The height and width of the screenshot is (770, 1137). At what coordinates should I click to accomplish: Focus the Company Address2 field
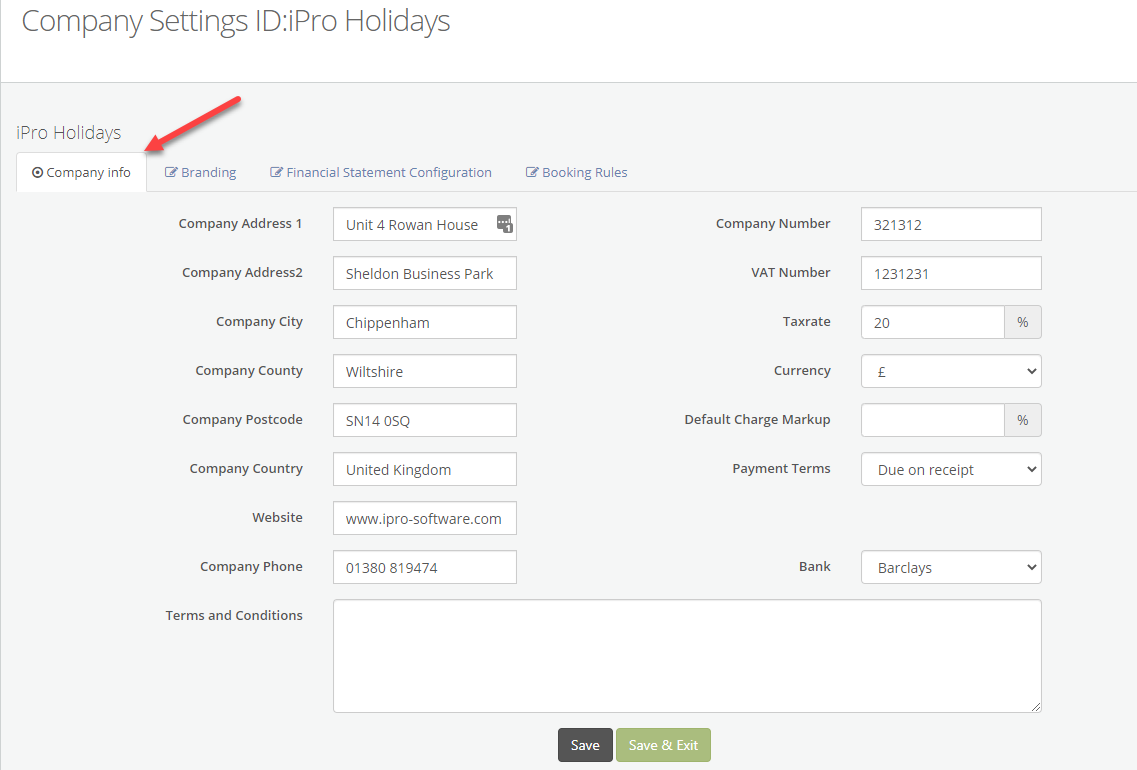pyautogui.click(x=425, y=273)
